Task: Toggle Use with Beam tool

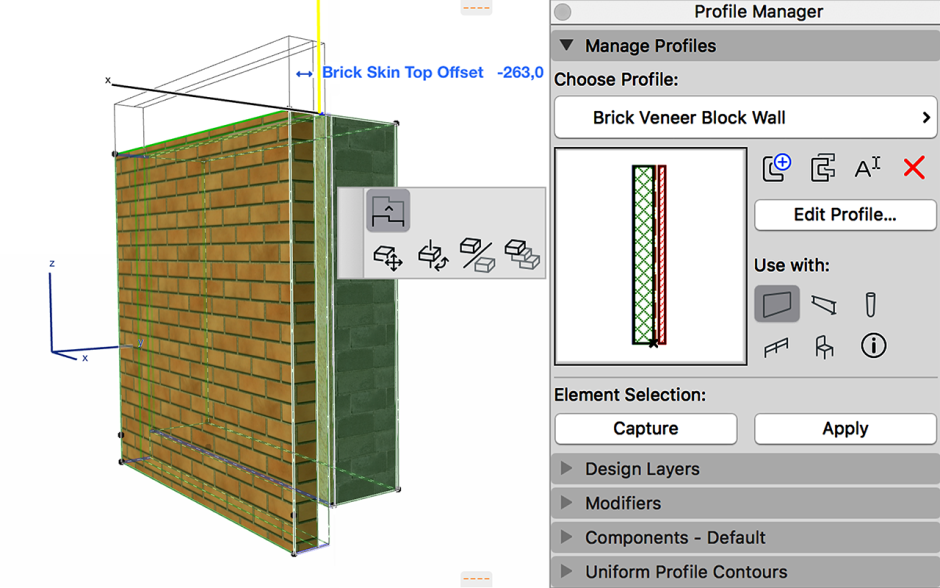Action: pyautogui.click(x=824, y=304)
